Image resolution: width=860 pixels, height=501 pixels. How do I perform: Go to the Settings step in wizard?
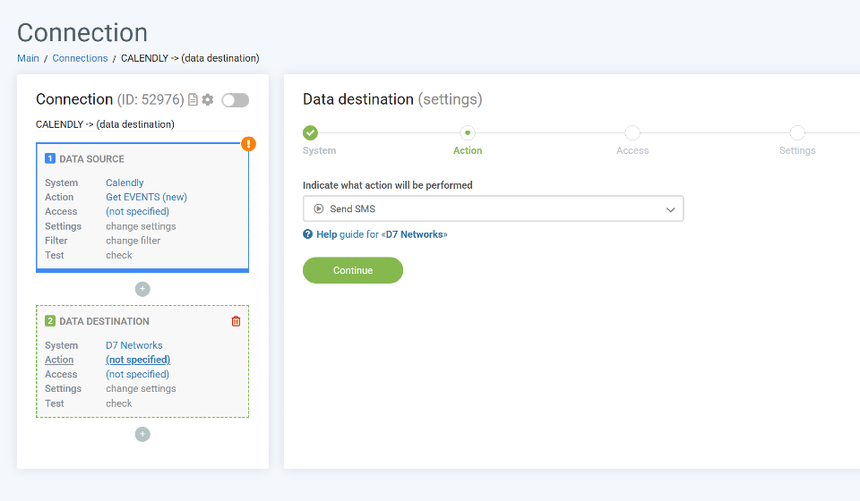click(797, 133)
